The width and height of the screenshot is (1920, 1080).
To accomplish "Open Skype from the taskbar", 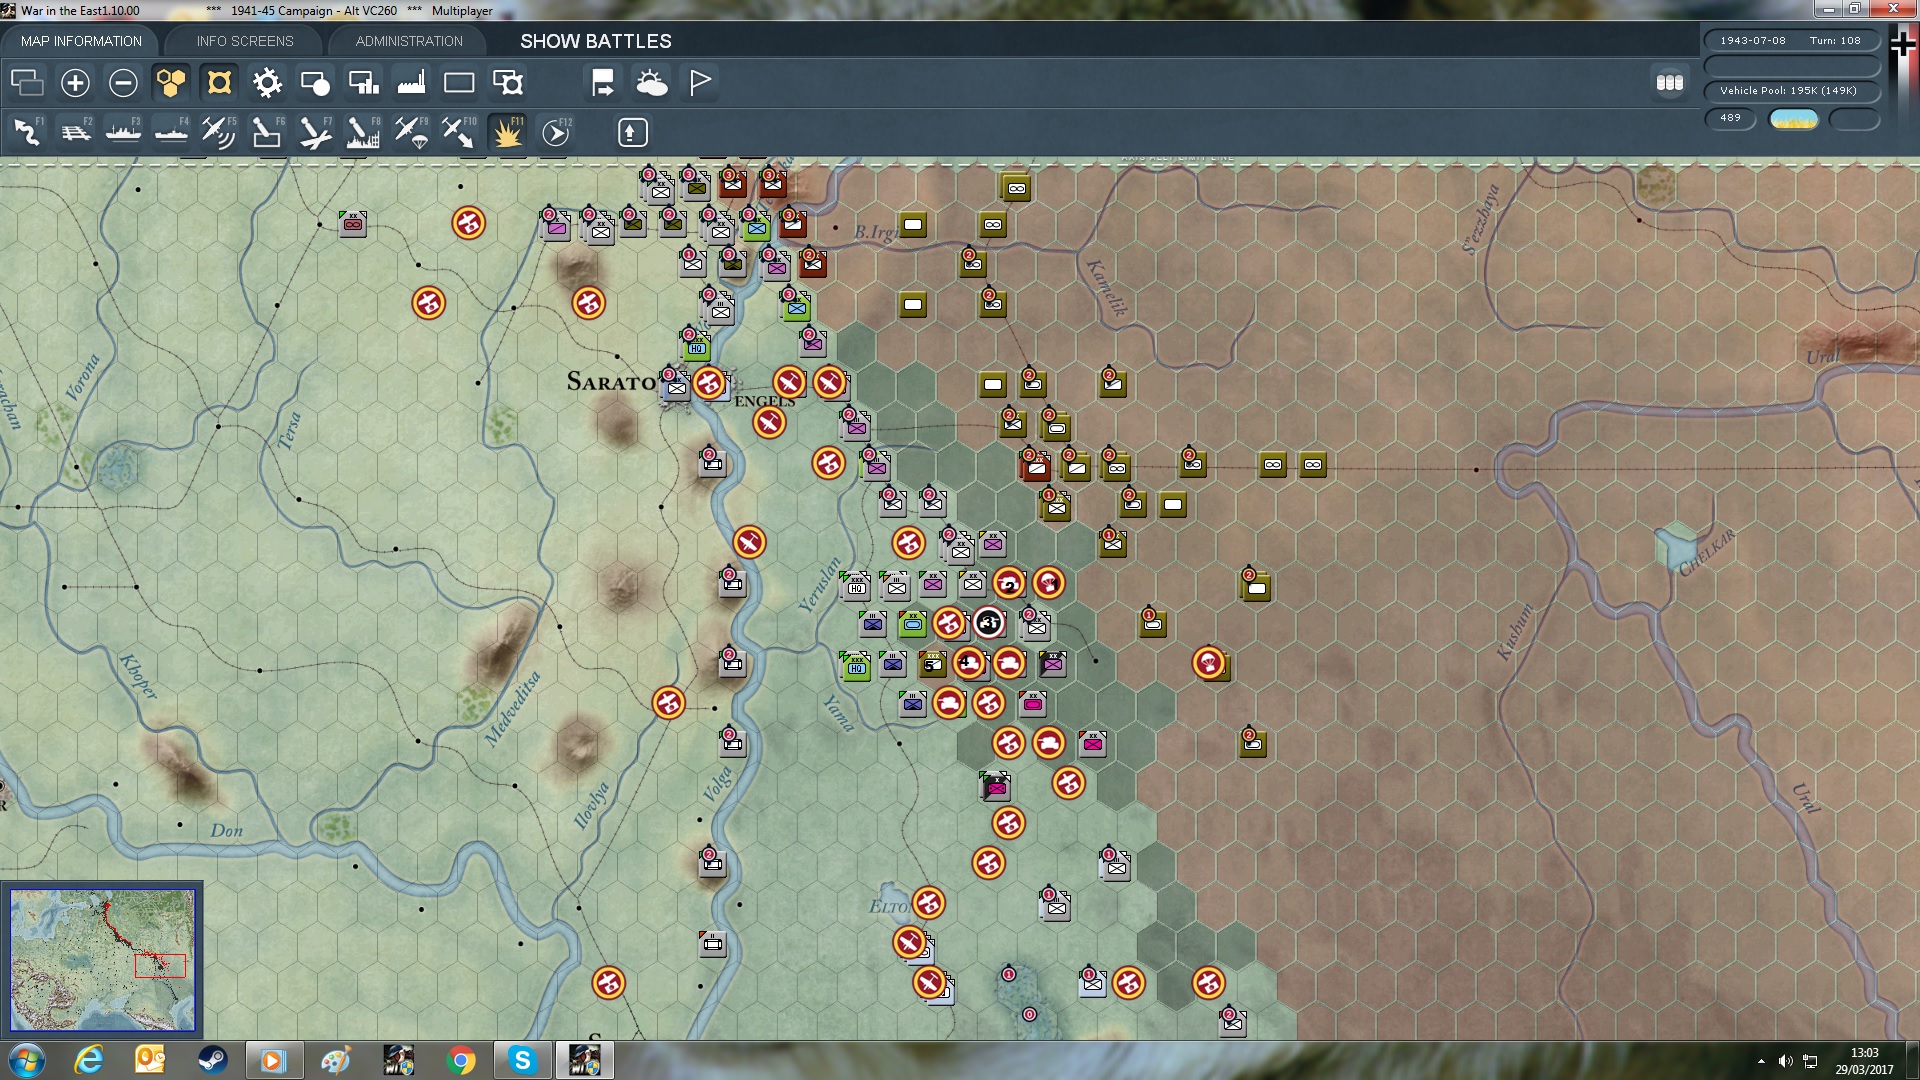I will pos(522,1060).
